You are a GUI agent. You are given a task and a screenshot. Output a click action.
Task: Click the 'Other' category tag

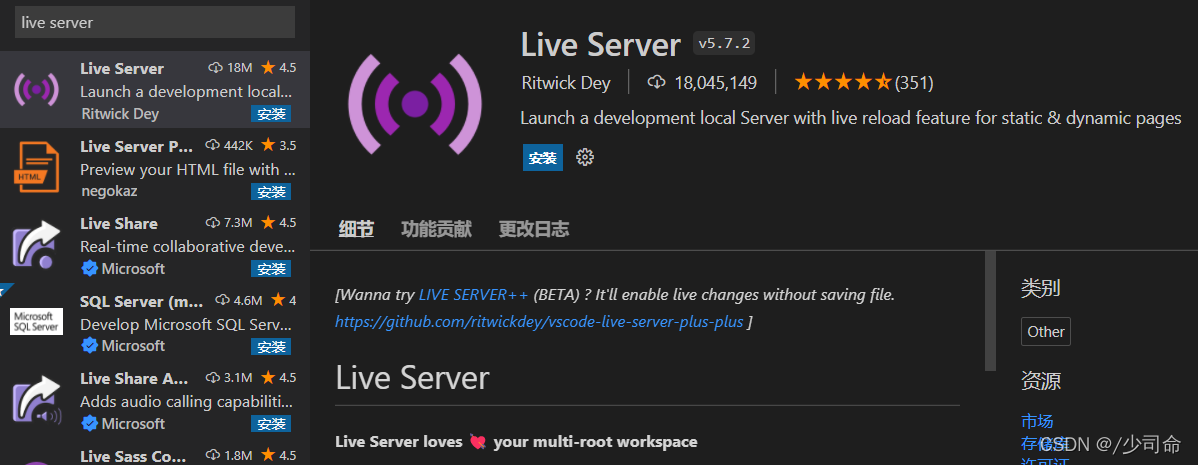1045,331
